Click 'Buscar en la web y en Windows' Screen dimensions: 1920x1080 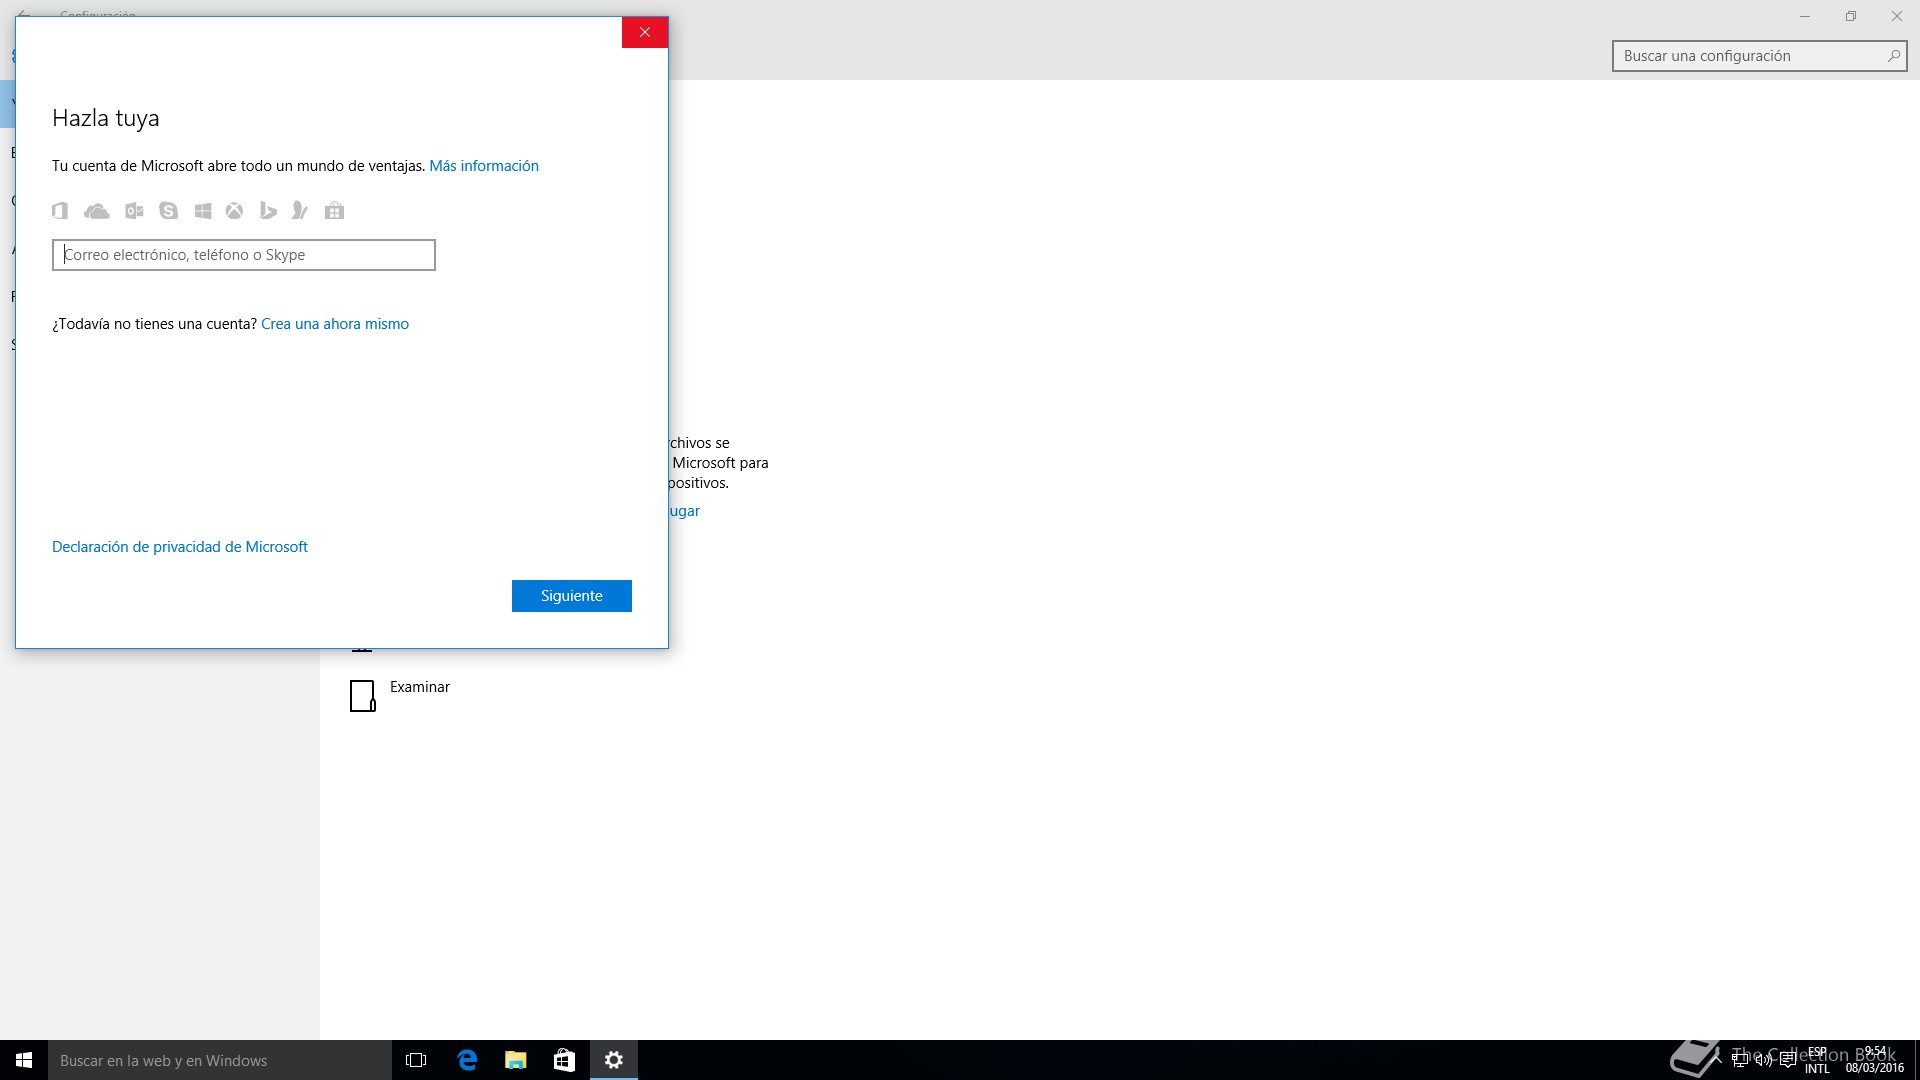[220, 1060]
